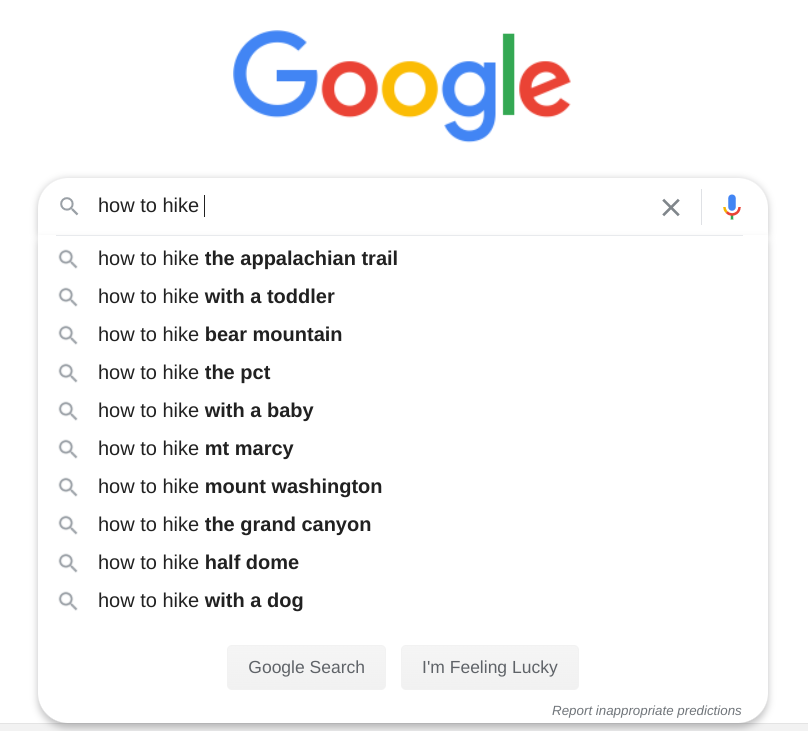Click the magnifier icon next to 'half dome'

(x=68, y=563)
